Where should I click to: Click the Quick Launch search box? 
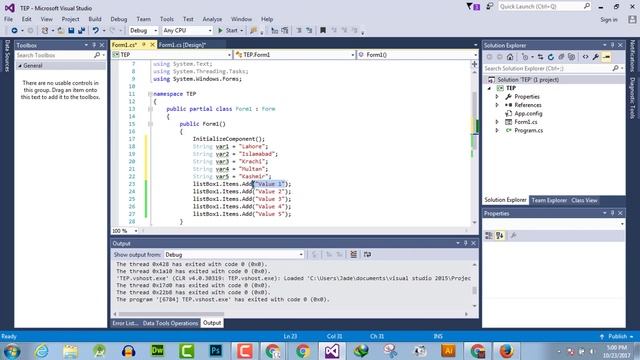[544, 7]
